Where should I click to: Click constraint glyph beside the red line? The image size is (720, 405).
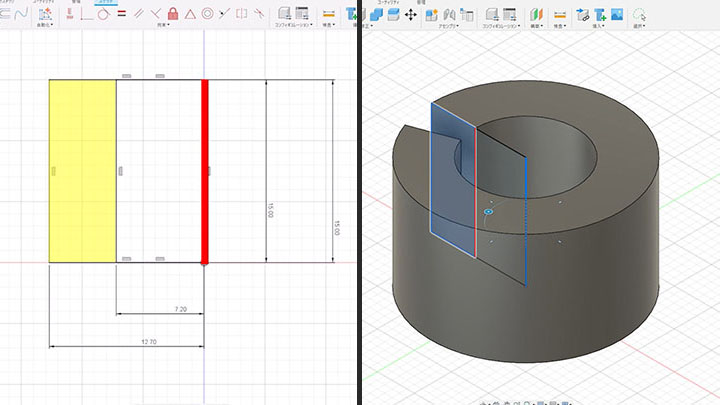(x=209, y=171)
